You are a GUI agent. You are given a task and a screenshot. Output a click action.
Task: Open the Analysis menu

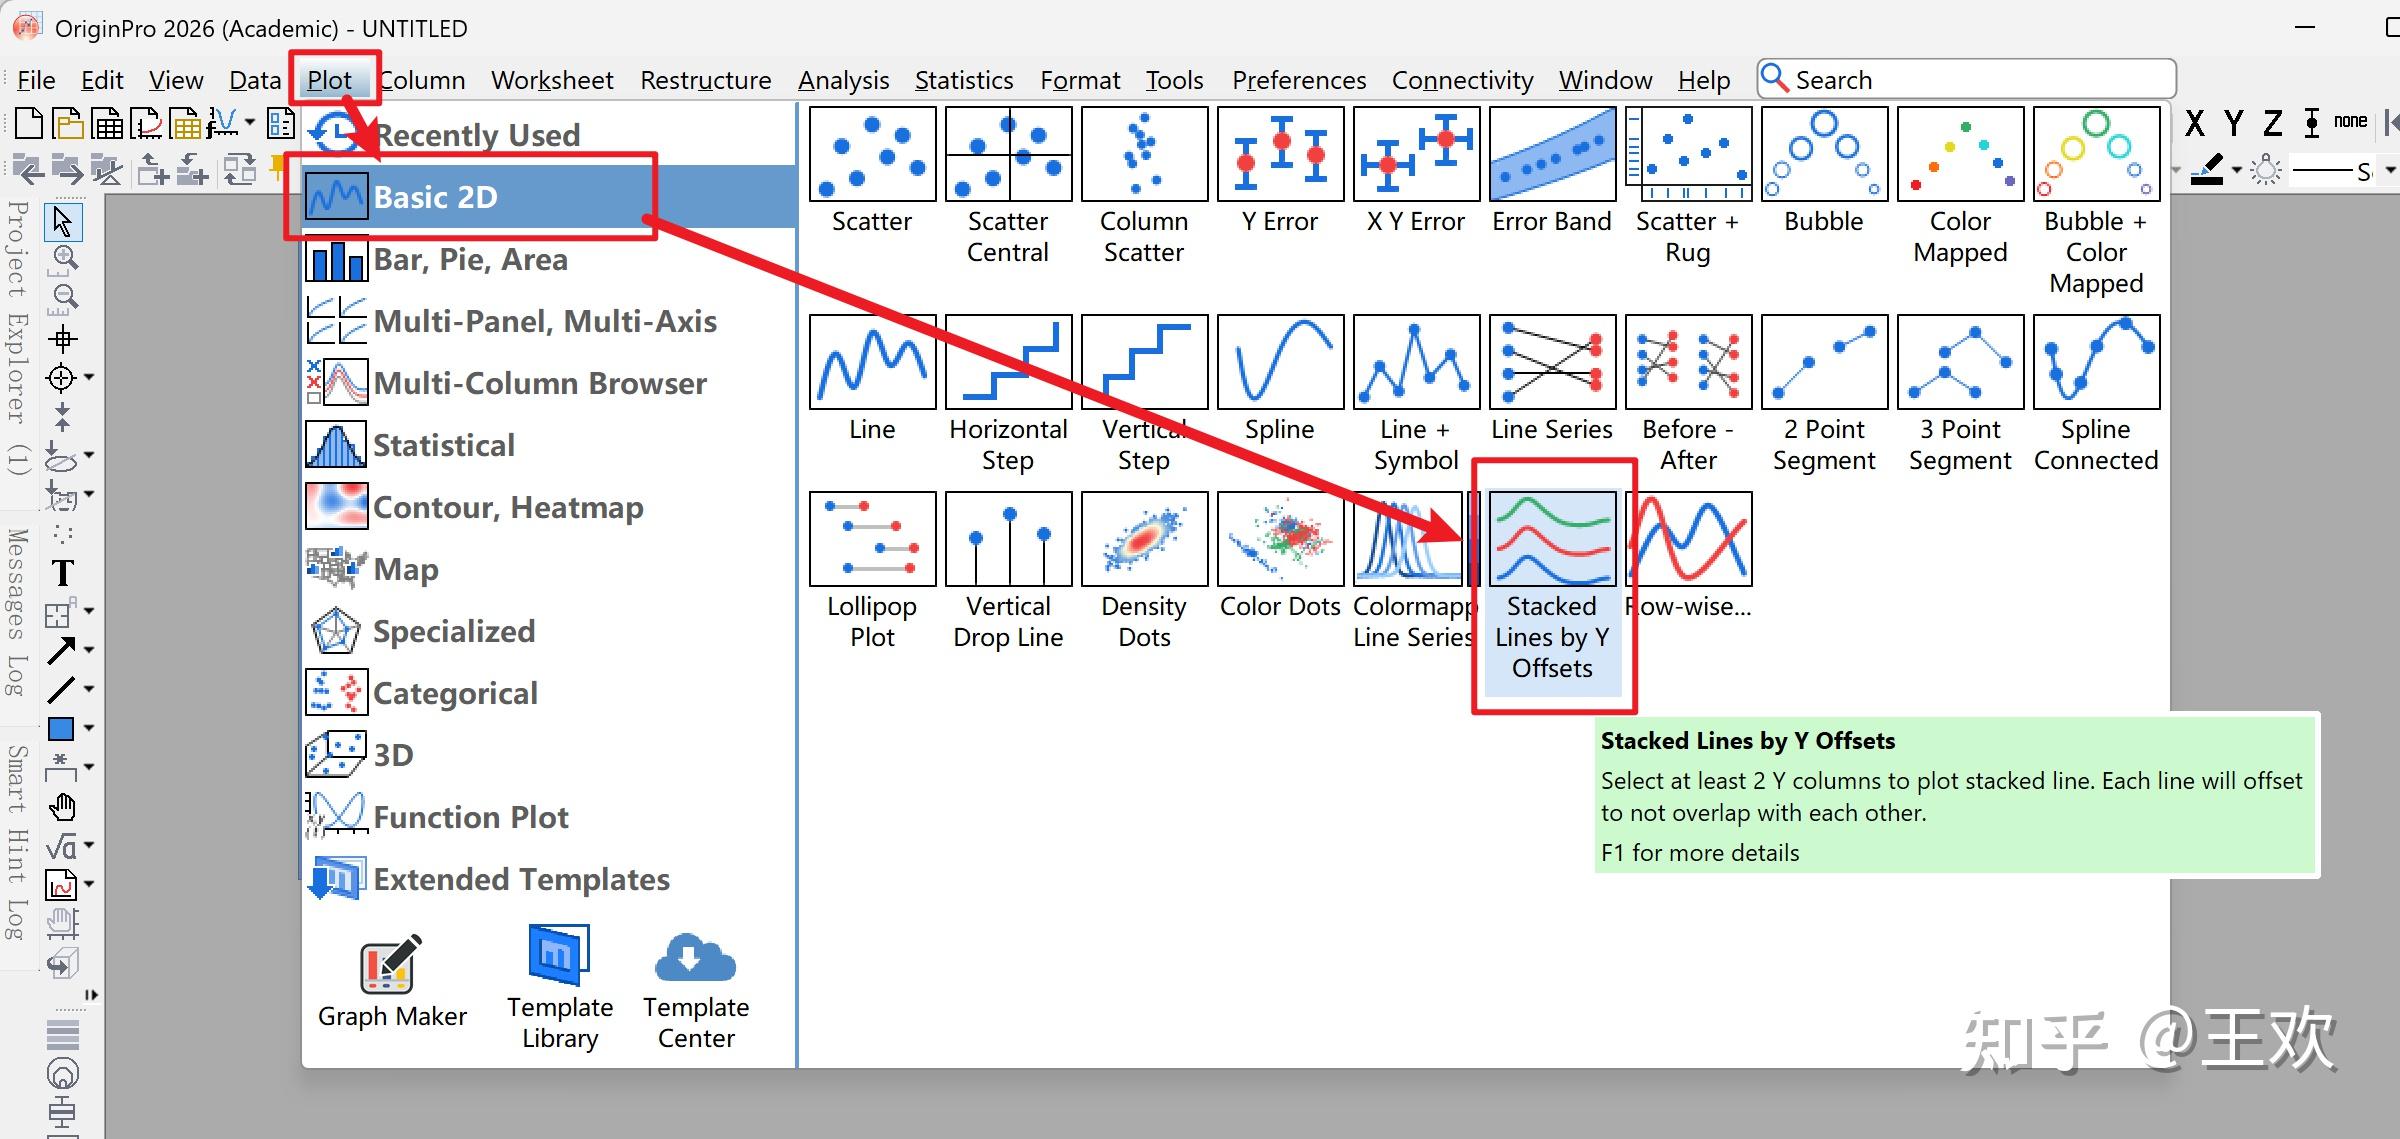tap(843, 80)
